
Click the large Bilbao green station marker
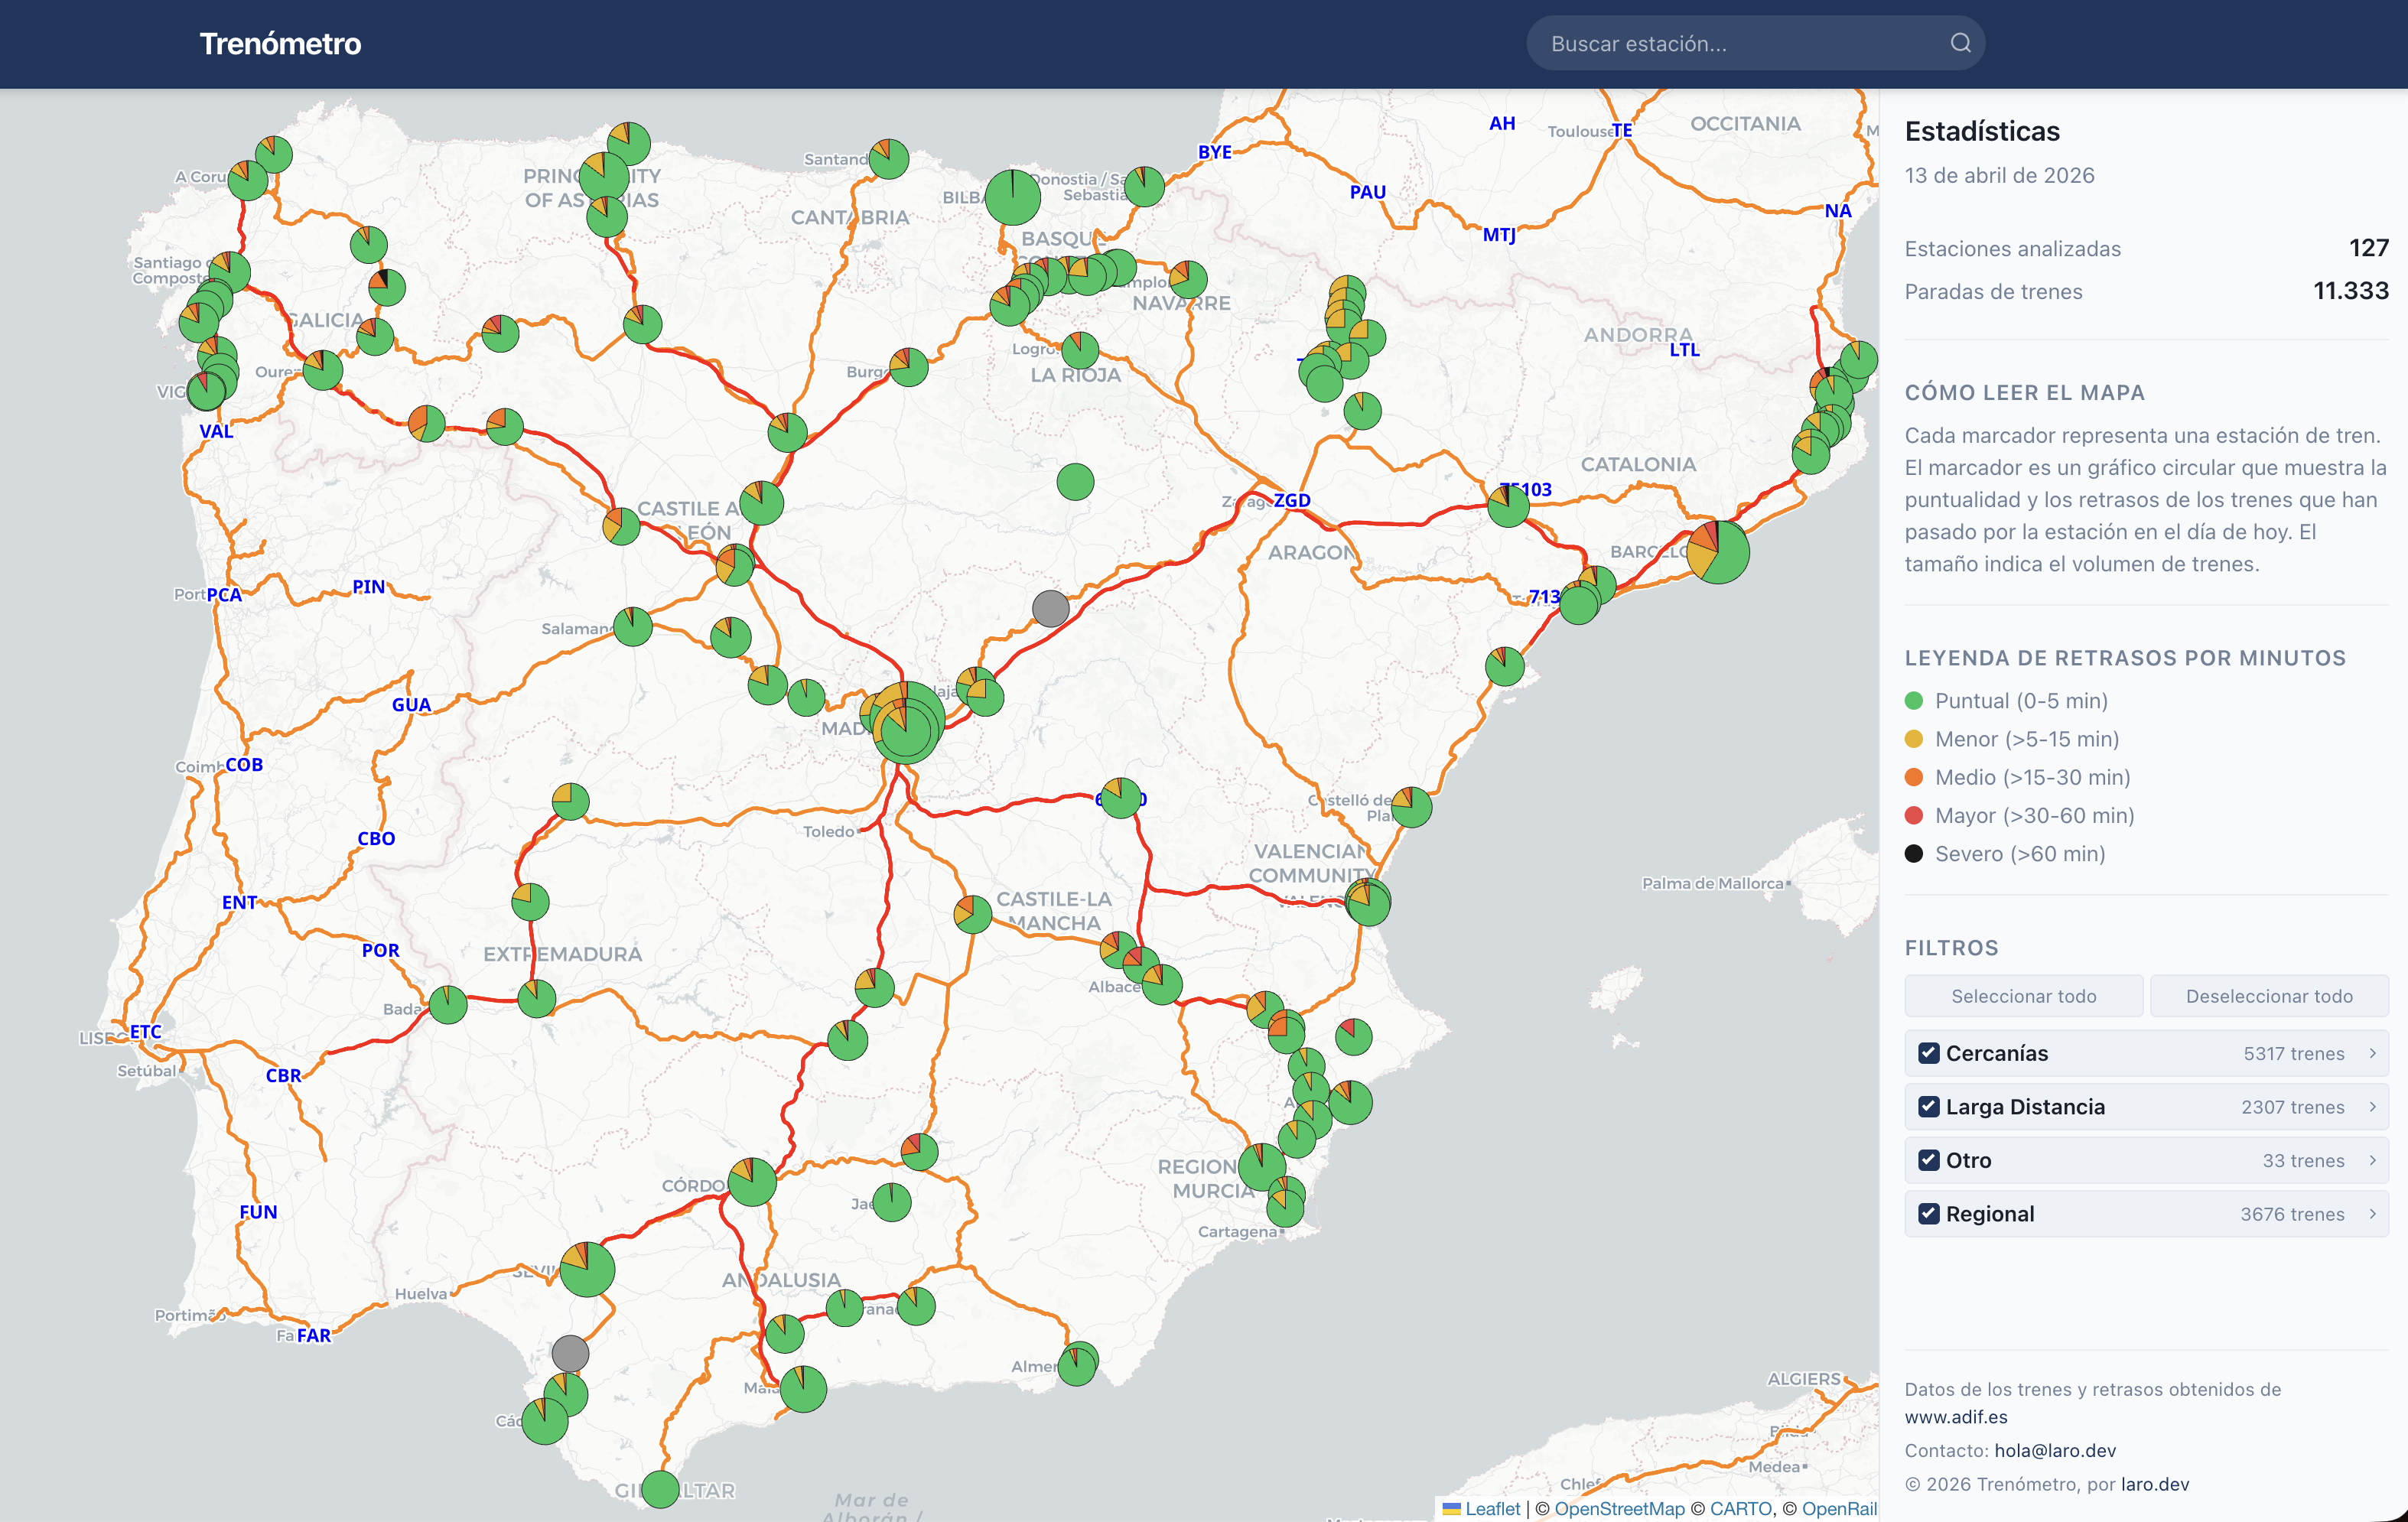point(1012,197)
